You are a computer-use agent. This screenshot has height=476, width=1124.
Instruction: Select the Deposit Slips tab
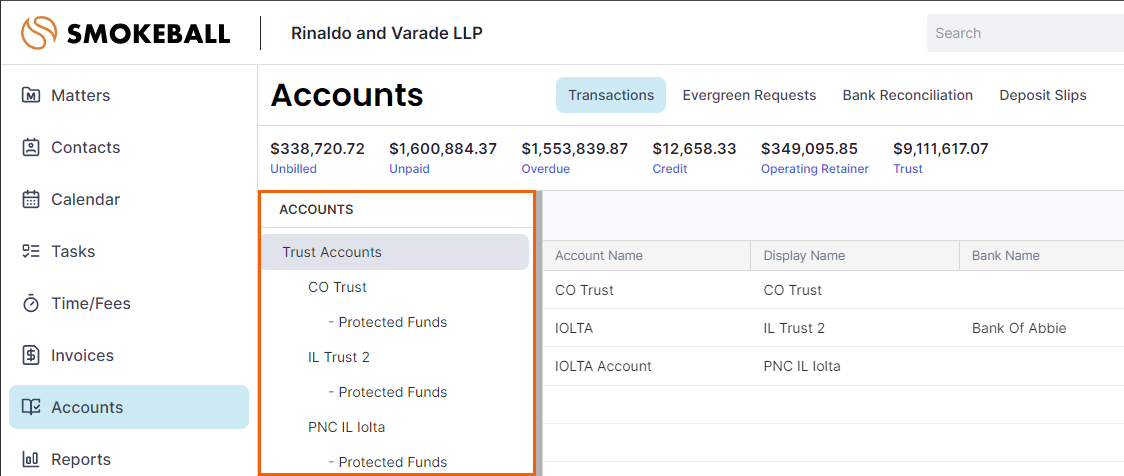click(1043, 95)
